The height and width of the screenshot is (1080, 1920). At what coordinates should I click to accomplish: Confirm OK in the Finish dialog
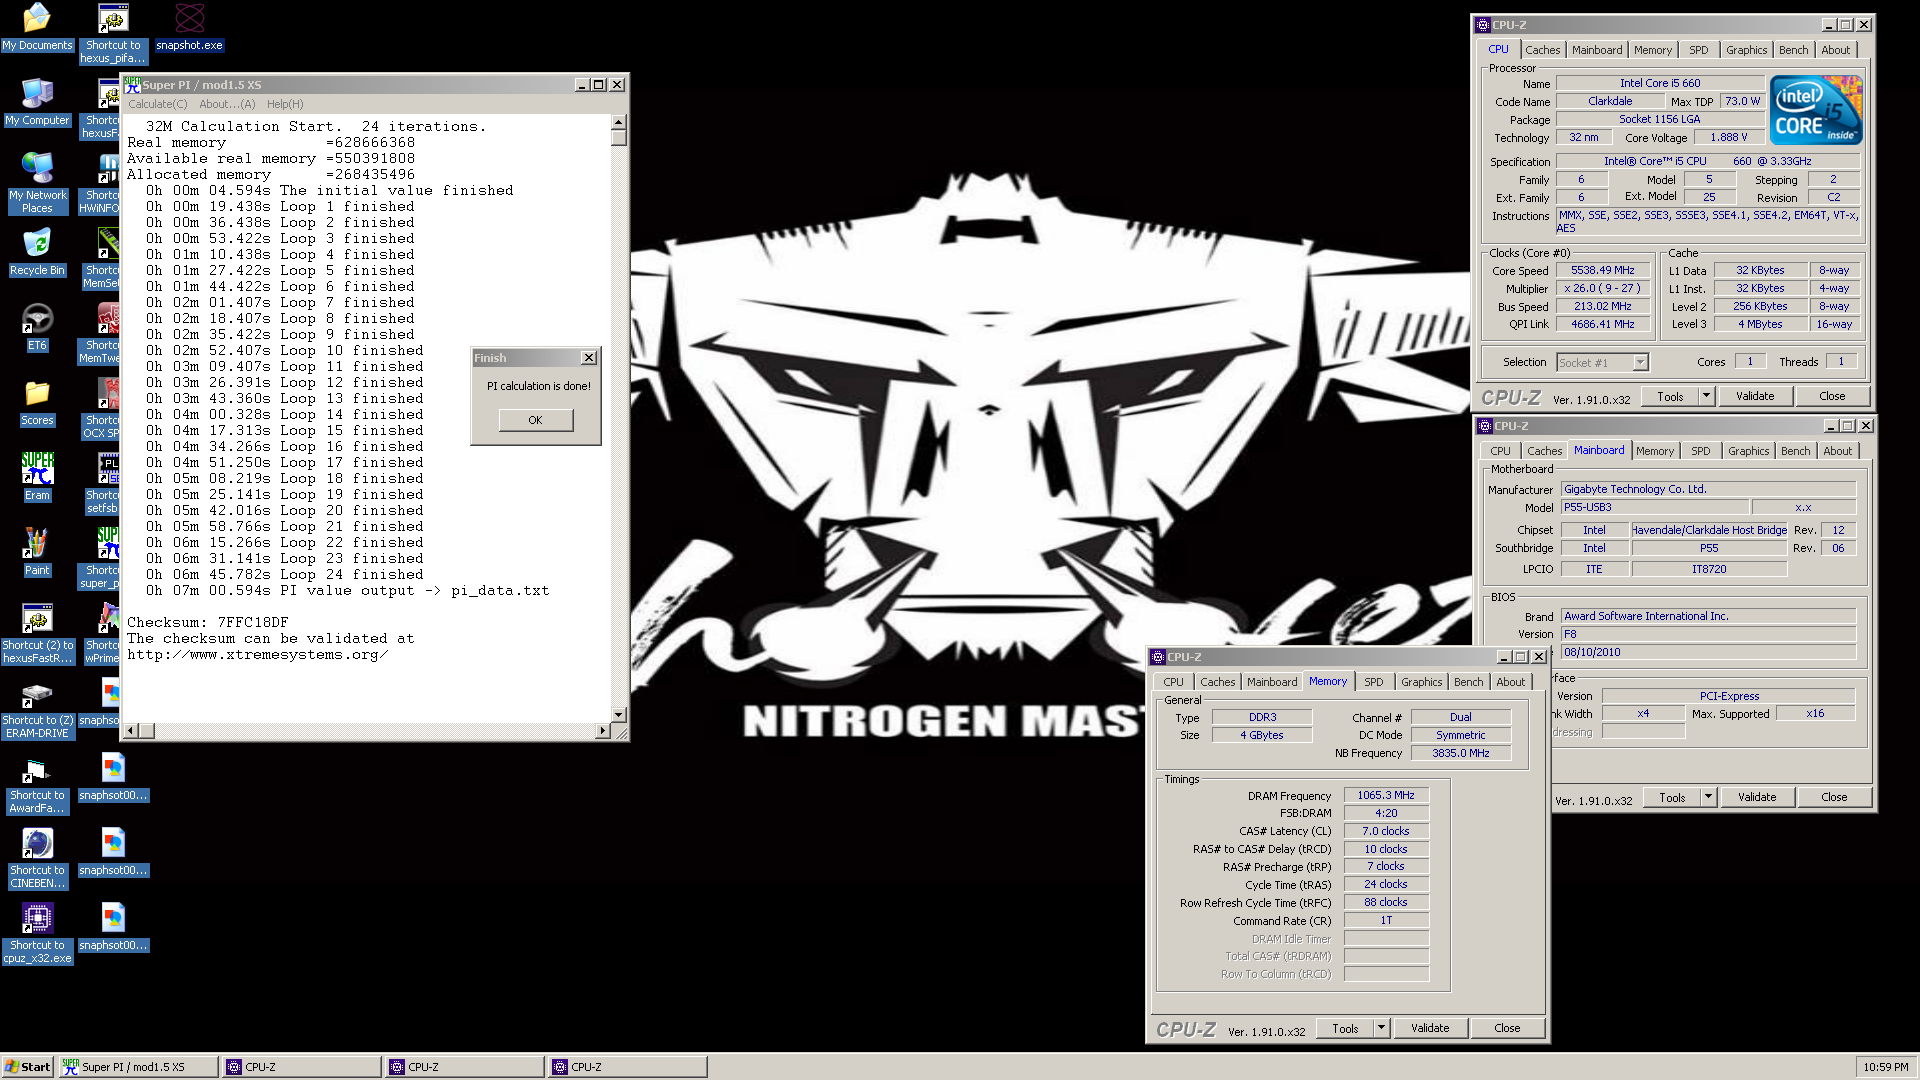click(535, 420)
